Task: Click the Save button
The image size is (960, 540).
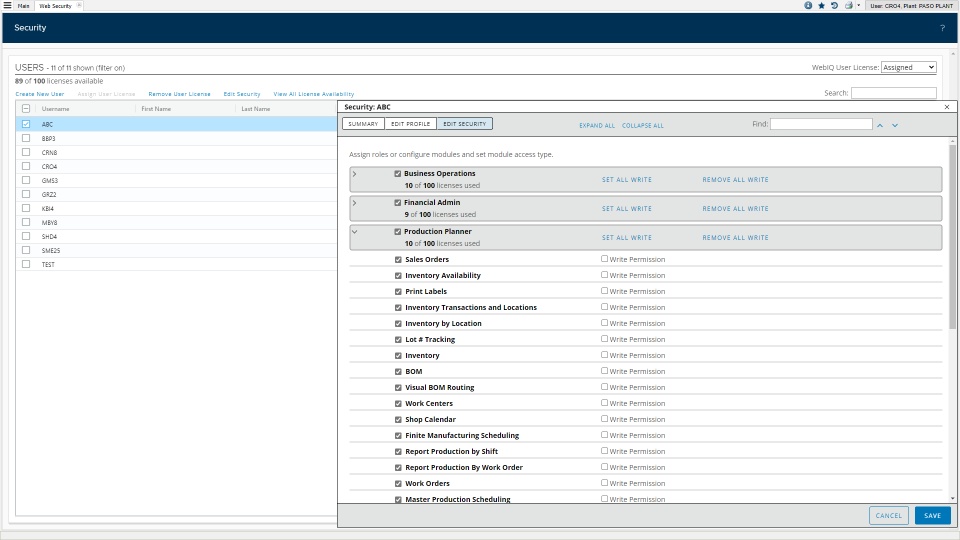Action: click(932, 516)
